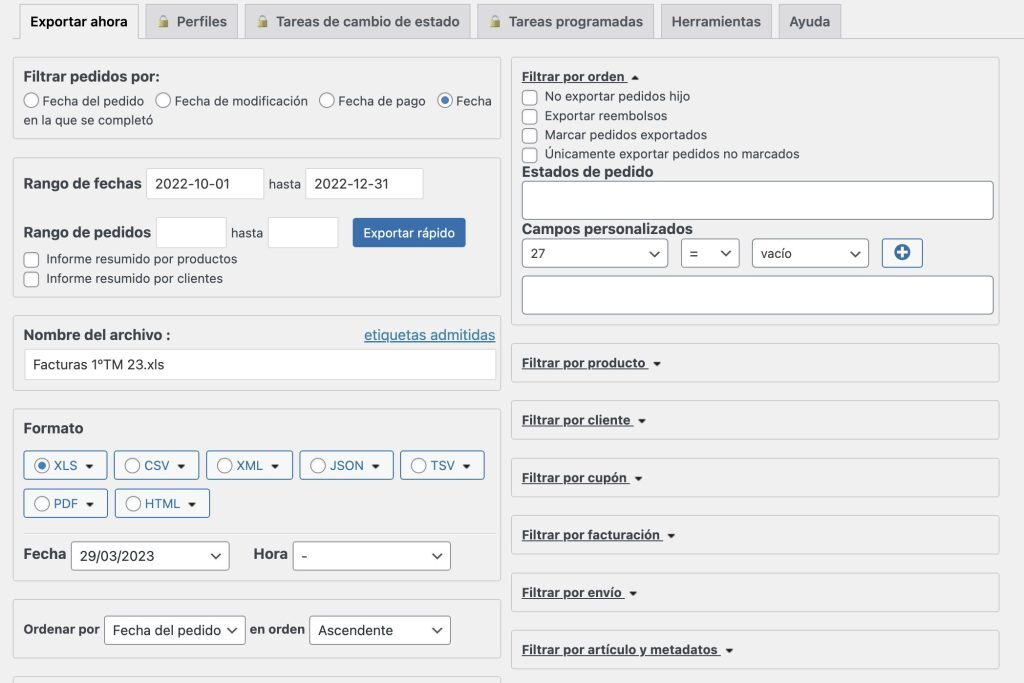
Task: Click the Nombre del archivo text field
Action: point(259,365)
